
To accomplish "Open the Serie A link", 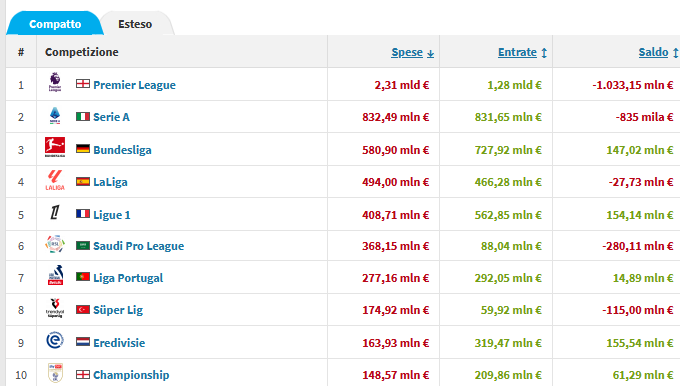I will (111, 117).
